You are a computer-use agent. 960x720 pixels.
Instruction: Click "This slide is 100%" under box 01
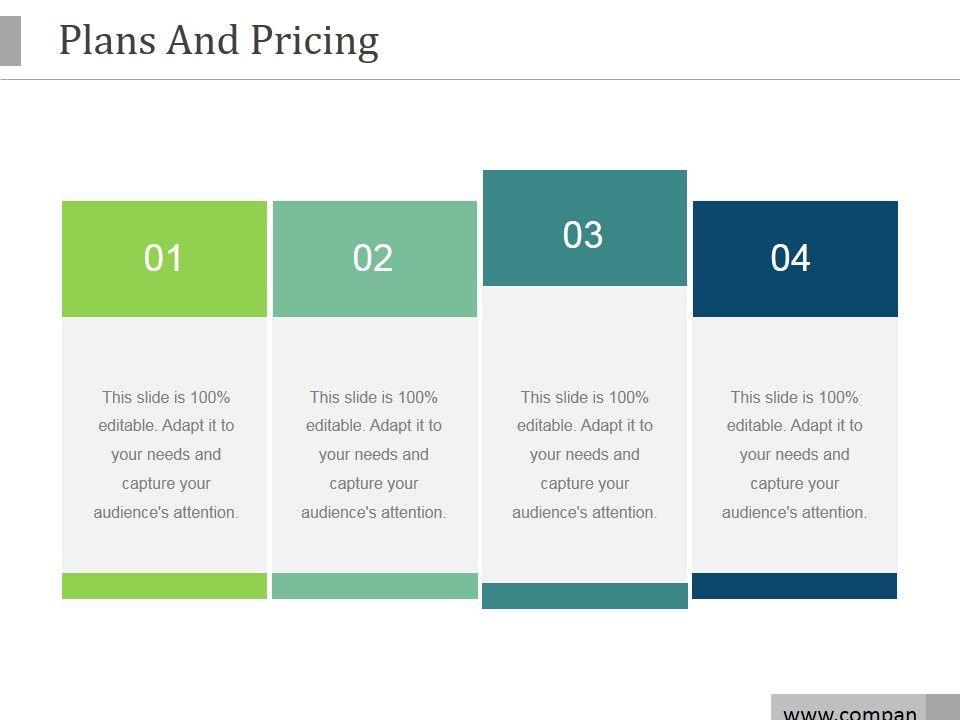(x=166, y=397)
